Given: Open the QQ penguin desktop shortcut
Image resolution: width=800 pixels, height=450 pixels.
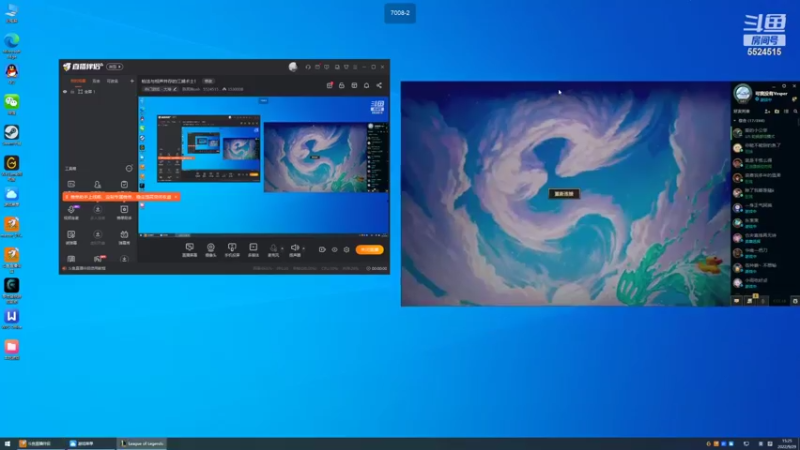Looking at the screenshot, I should 12,74.
